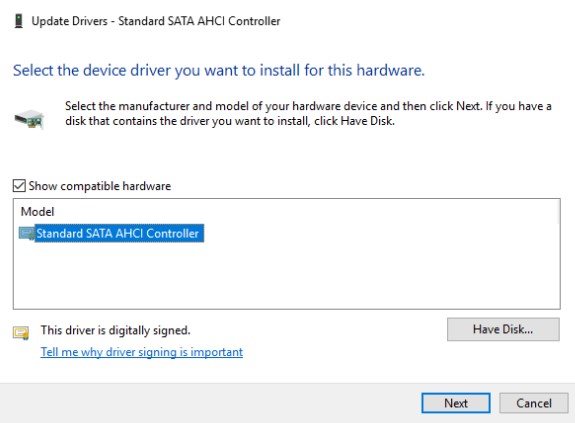Click the blue 'Select the device driver' heading
The height and width of the screenshot is (423, 575).
[x=219, y=70]
